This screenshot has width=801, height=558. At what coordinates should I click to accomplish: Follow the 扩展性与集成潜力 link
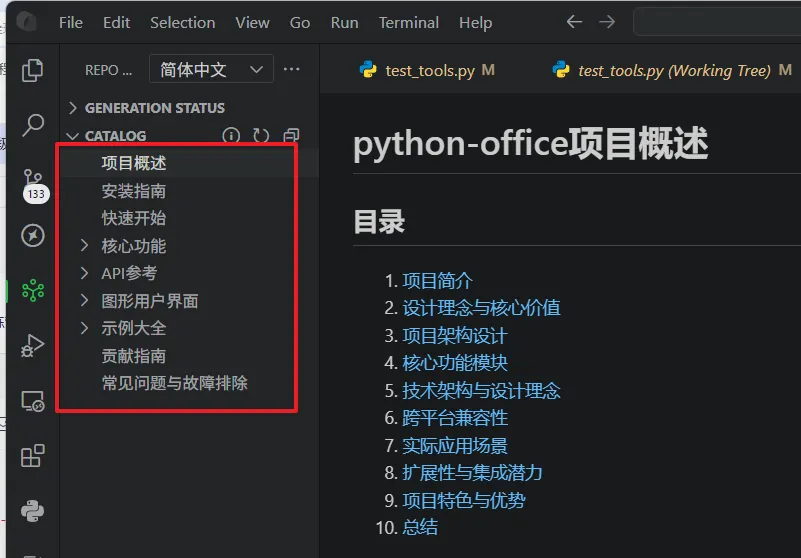[472, 473]
